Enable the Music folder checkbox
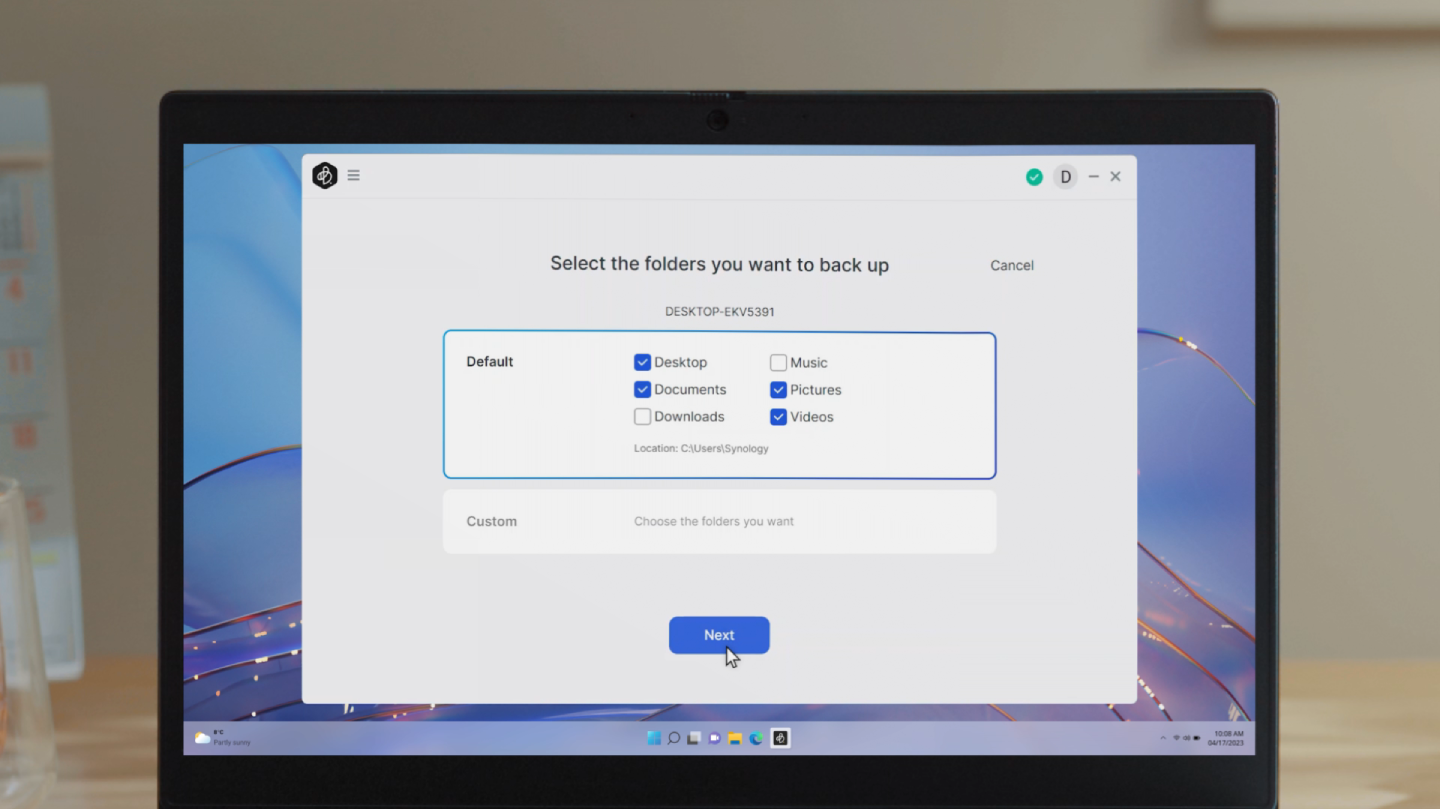Viewport: 1440px width, 809px height. [x=778, y=363]
